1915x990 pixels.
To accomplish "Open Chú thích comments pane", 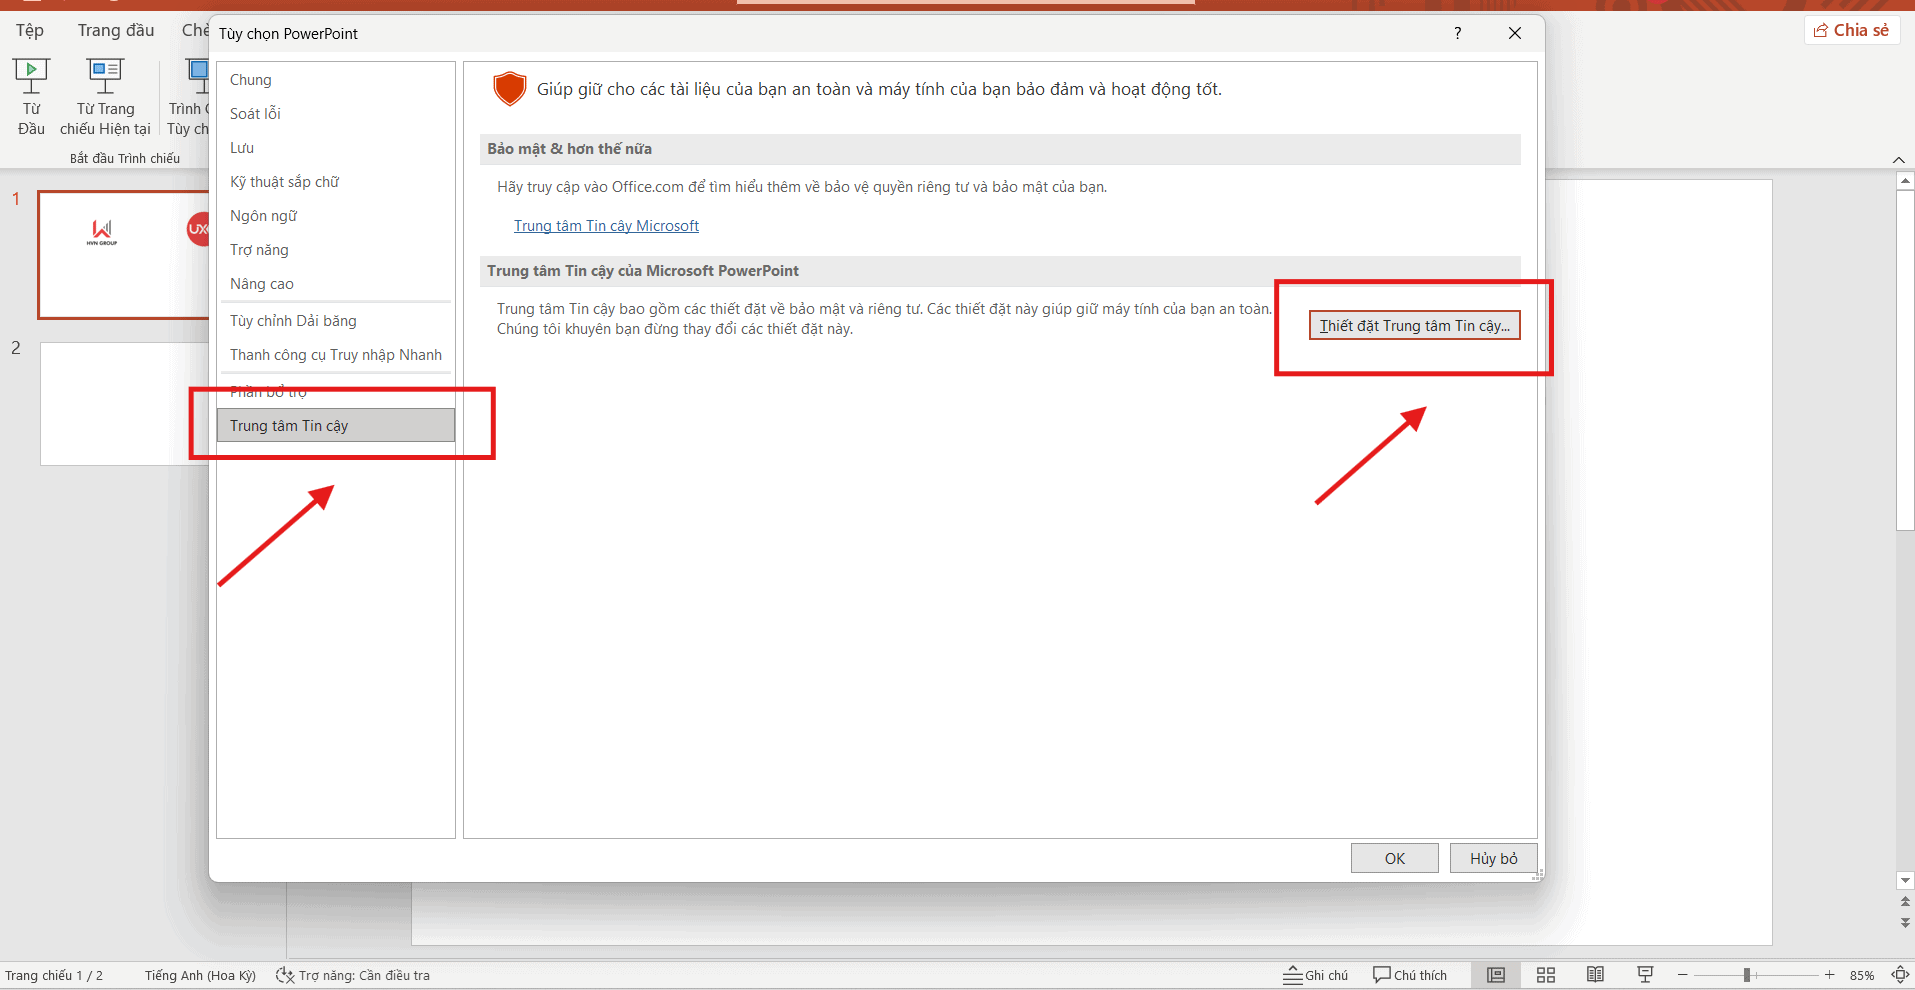I will [1410, 975].
